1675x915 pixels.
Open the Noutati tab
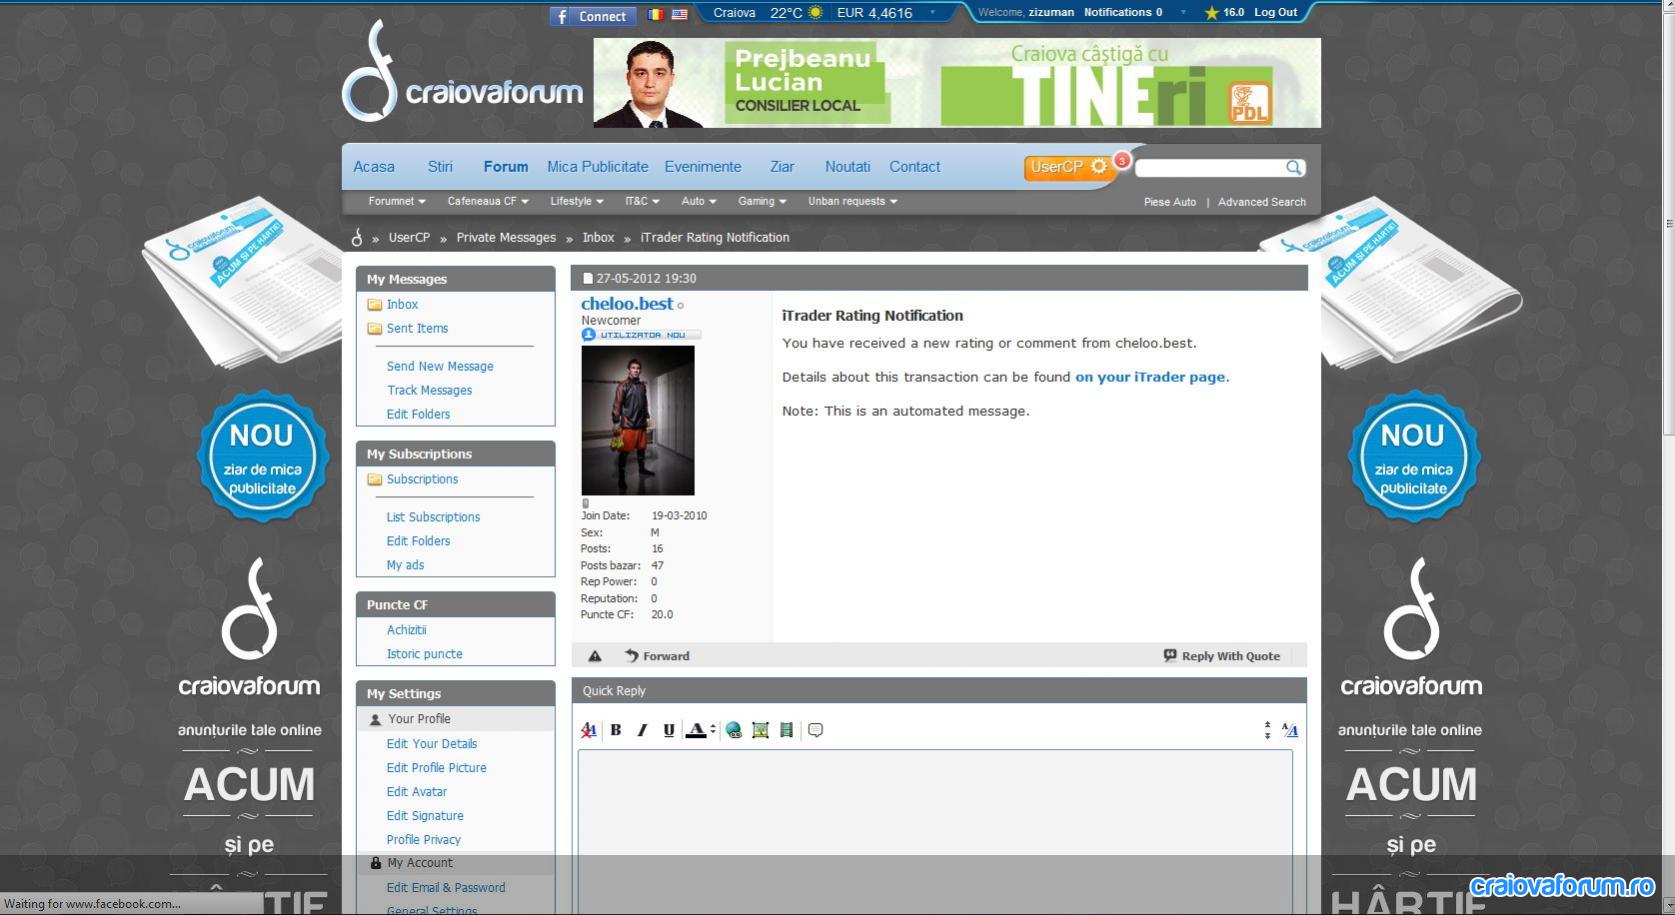(x=848, y=167)
